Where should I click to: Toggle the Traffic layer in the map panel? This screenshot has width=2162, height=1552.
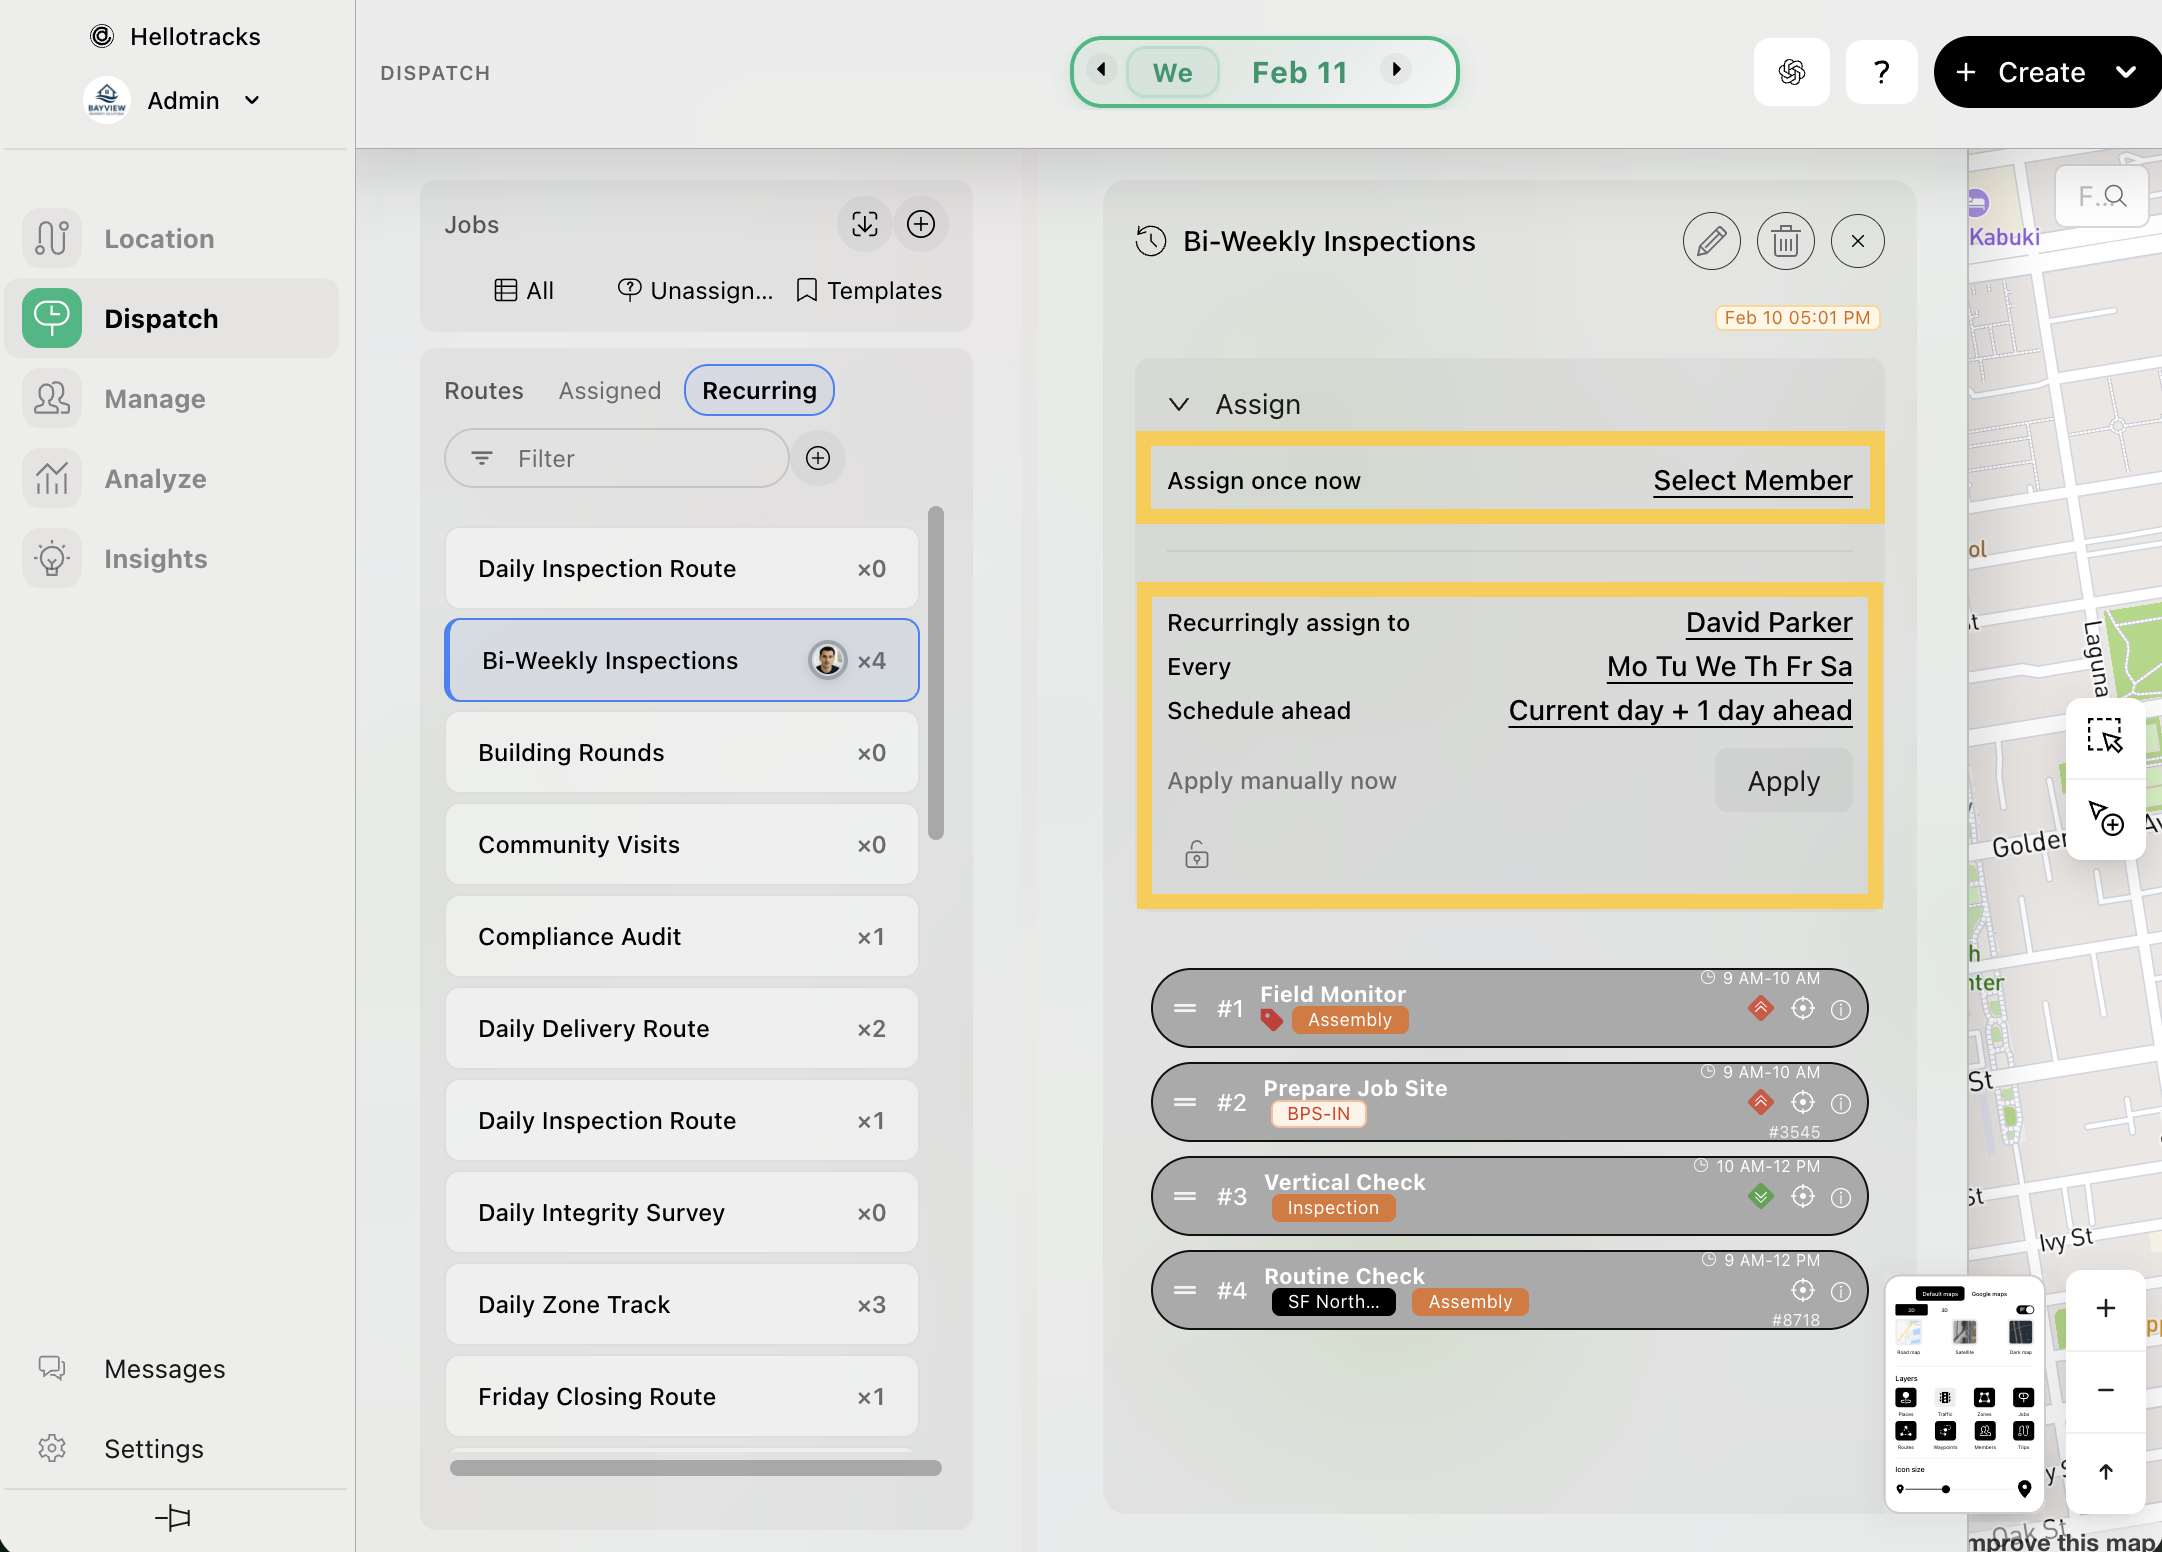click(x=1944, y=1398)
